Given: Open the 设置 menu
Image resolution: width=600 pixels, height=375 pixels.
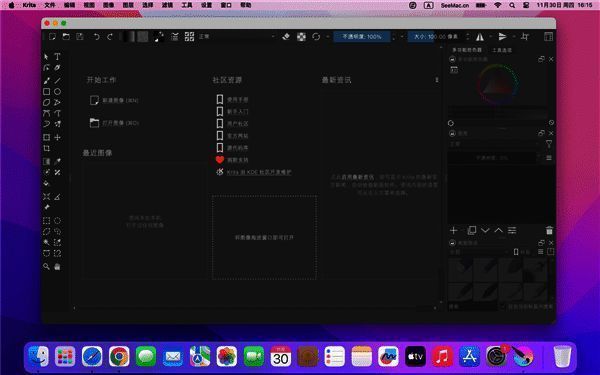Looking at the screenshot, I should click(206, 5).
